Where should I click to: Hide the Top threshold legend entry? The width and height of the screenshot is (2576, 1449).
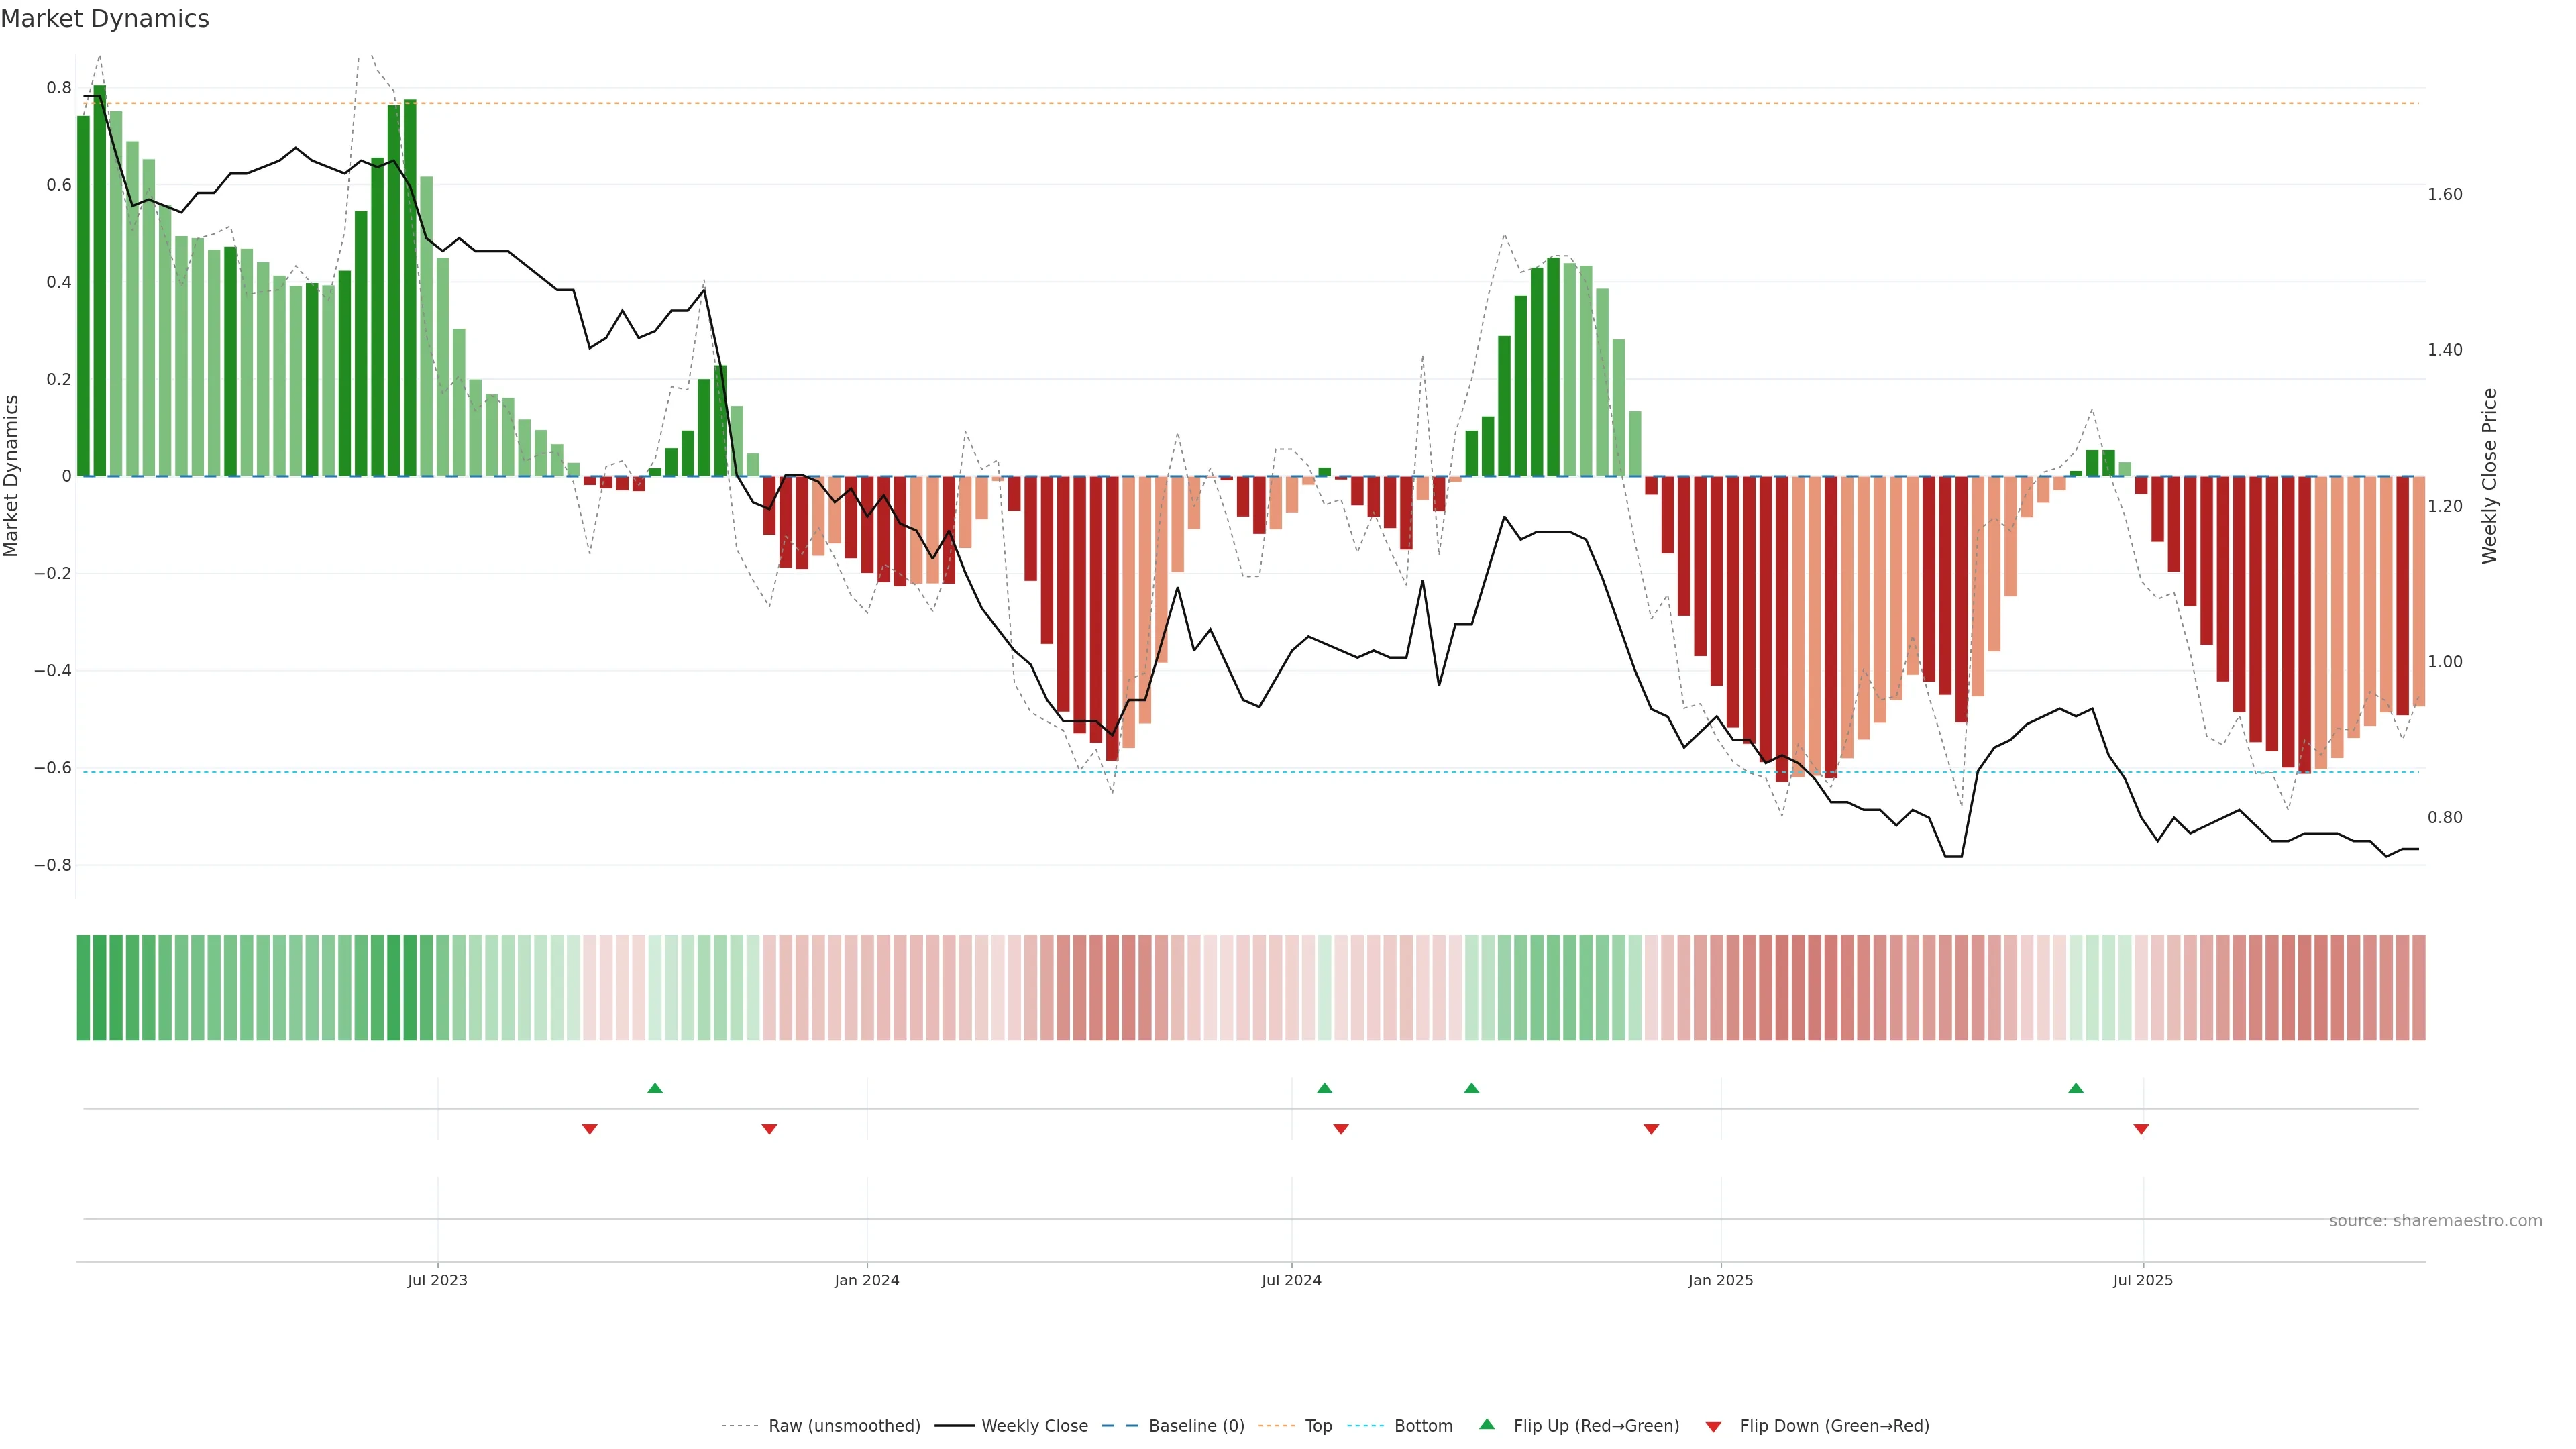[x=1318, y=1426]
